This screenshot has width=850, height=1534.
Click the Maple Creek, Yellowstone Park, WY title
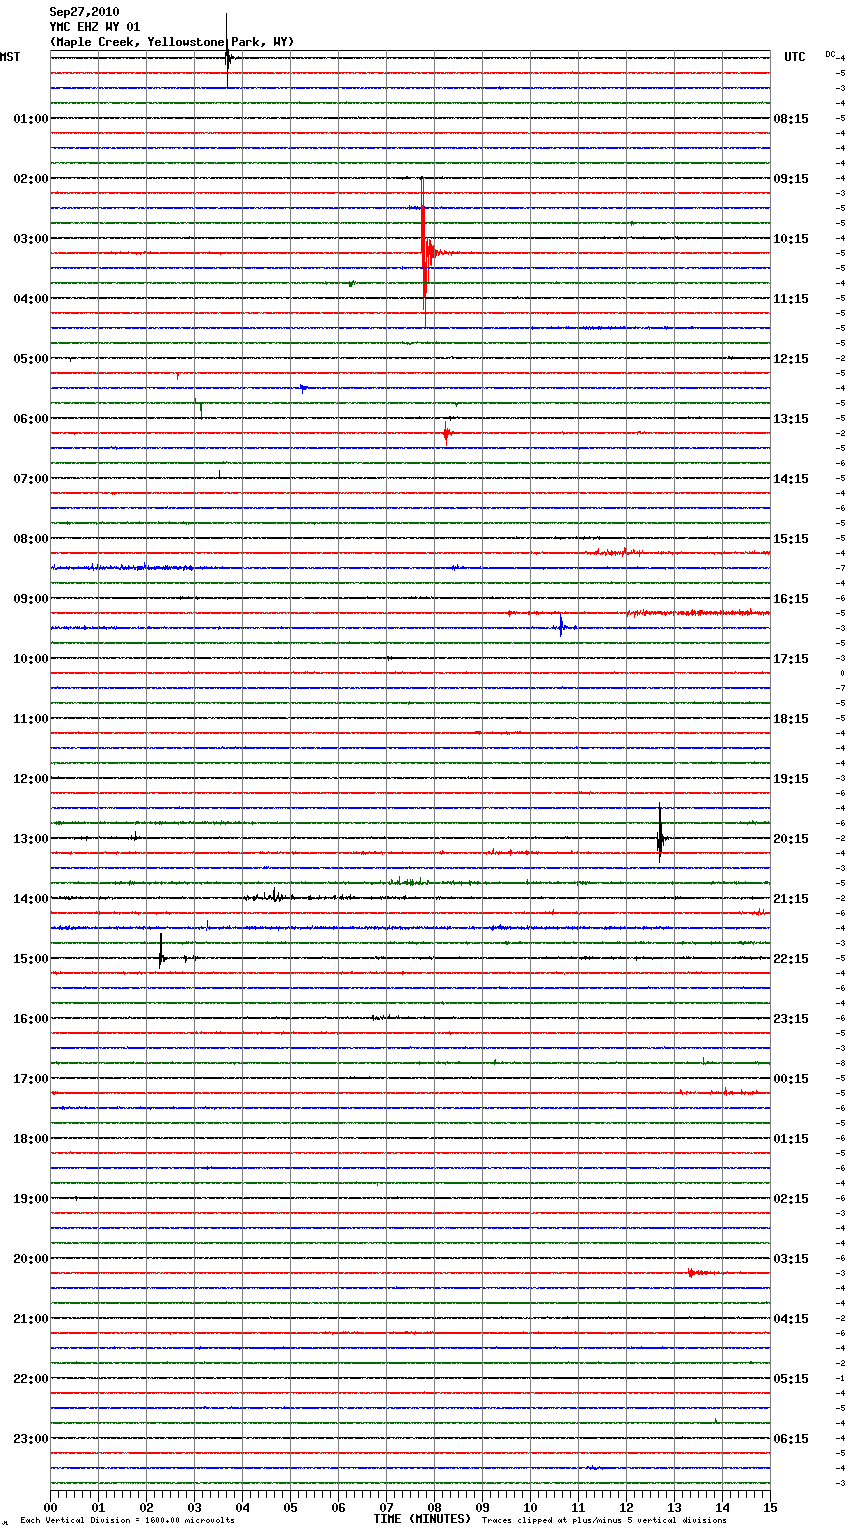pyautogui.click(x=172, y=42)
